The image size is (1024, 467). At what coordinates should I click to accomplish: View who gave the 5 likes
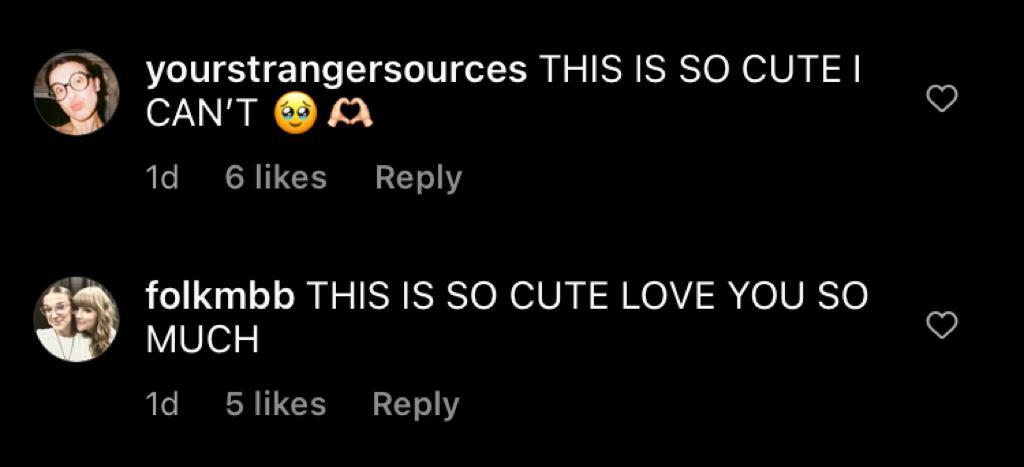pyautogui.click(x=276, y=404)
